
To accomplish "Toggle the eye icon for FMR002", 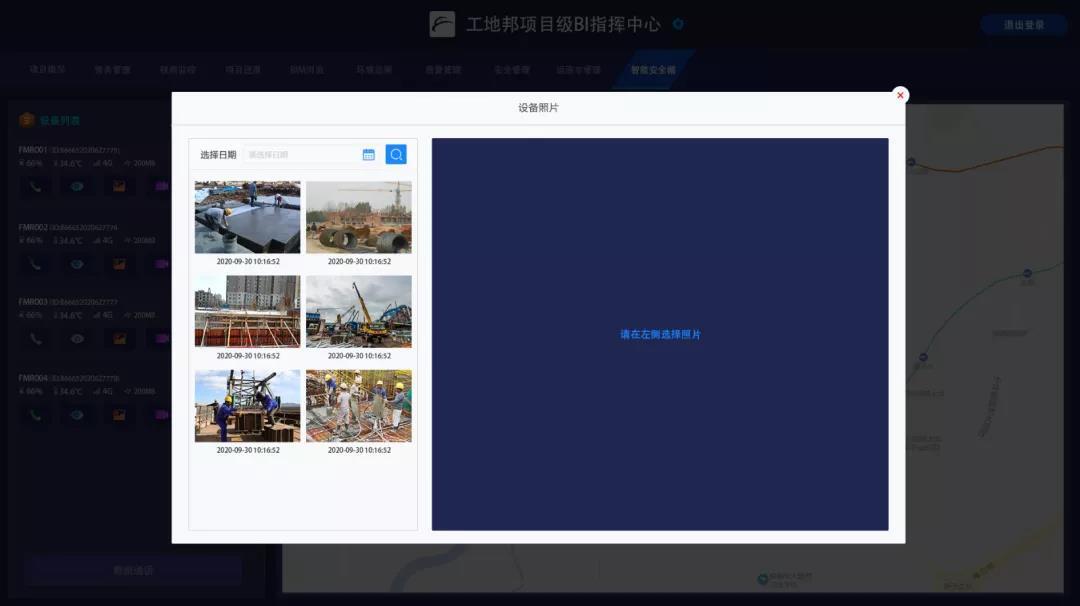I will 77,264.
